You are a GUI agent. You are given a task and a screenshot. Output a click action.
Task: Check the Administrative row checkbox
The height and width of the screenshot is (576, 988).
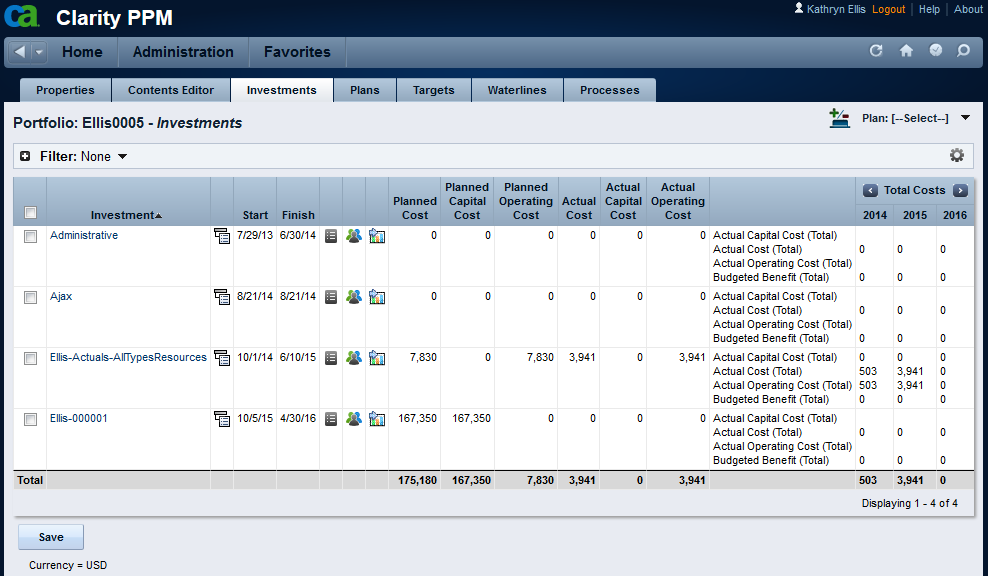pyautogui.click(x=30, y=236)
